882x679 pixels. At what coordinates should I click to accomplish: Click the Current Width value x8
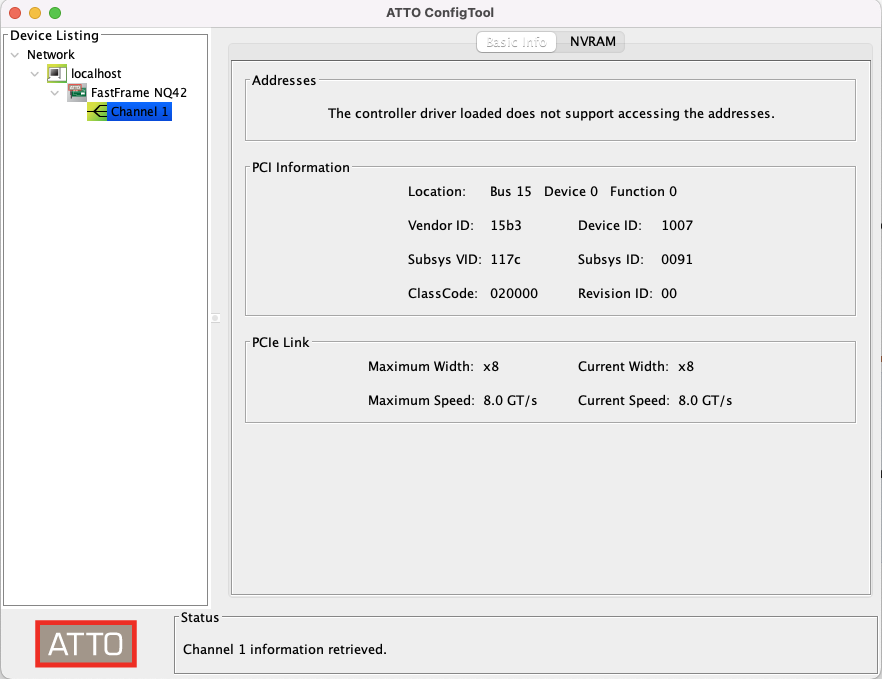686,367
